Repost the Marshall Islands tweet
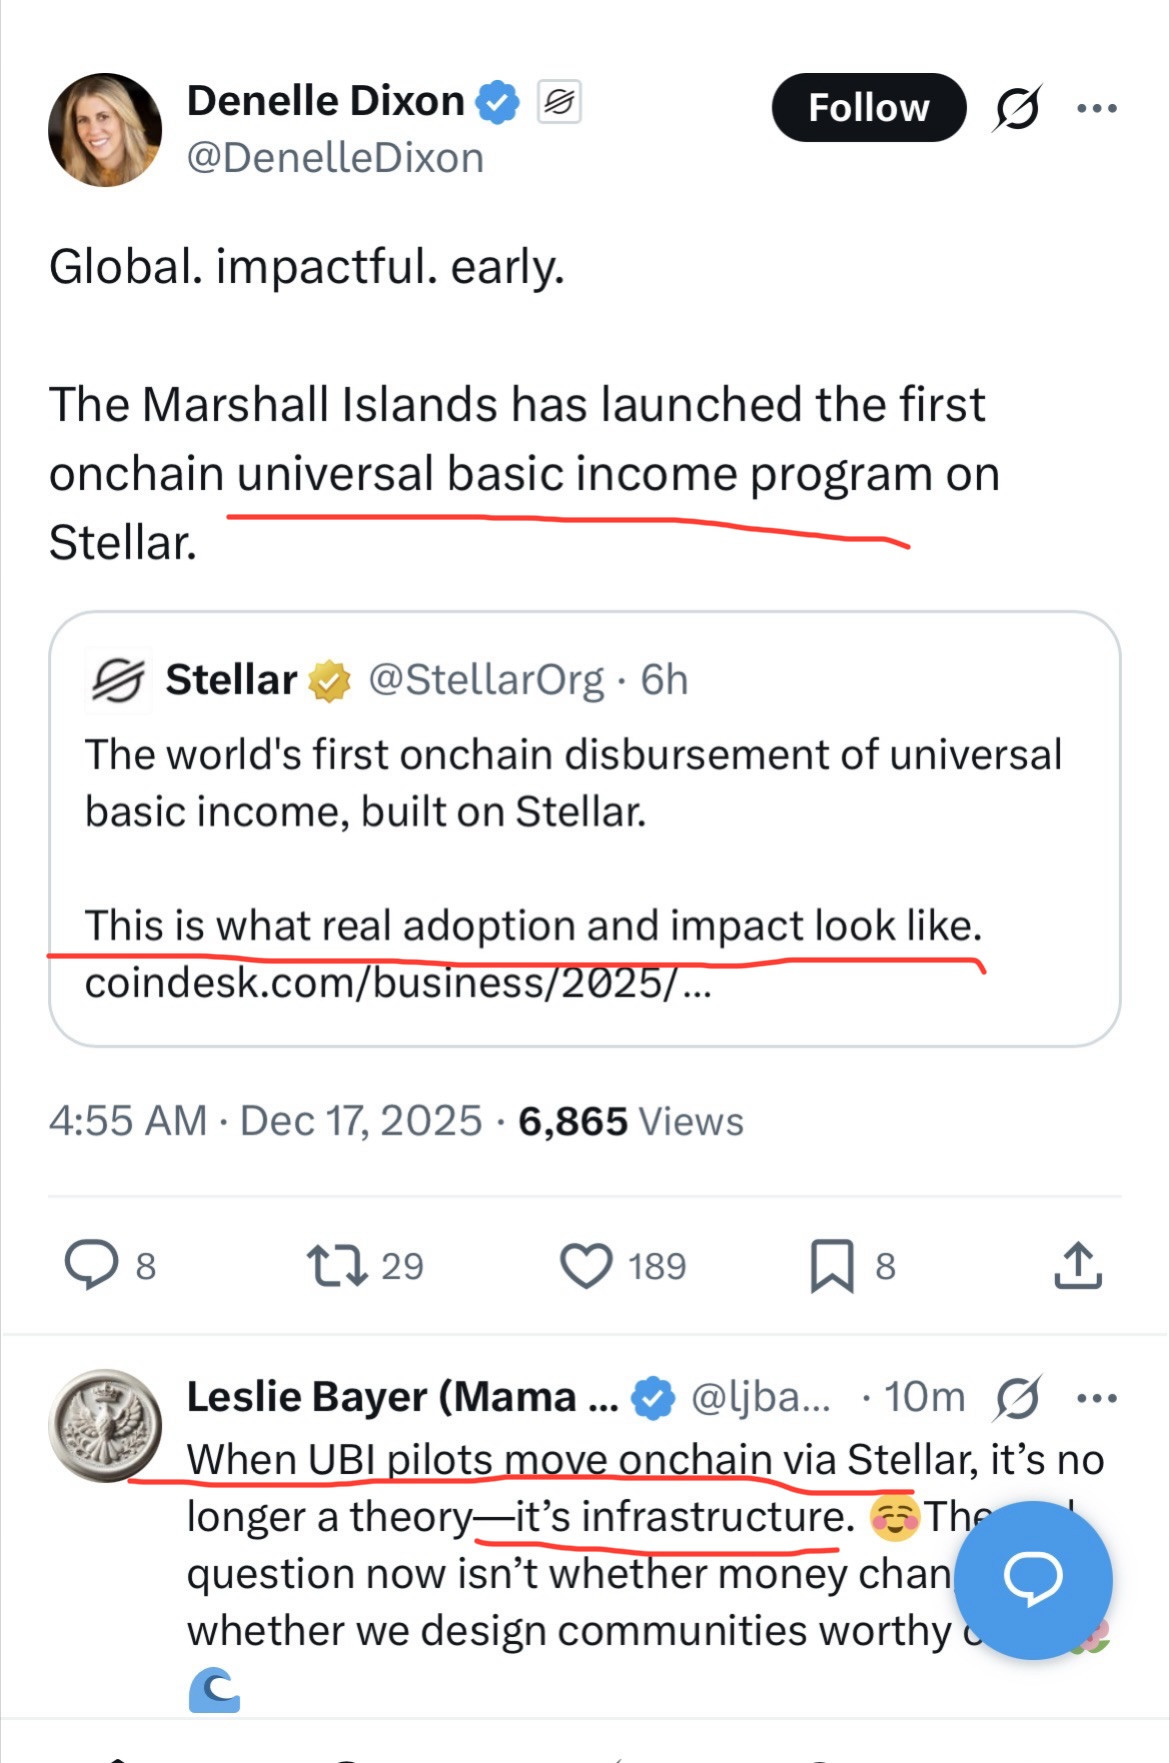 click(x=338, y=1265)
